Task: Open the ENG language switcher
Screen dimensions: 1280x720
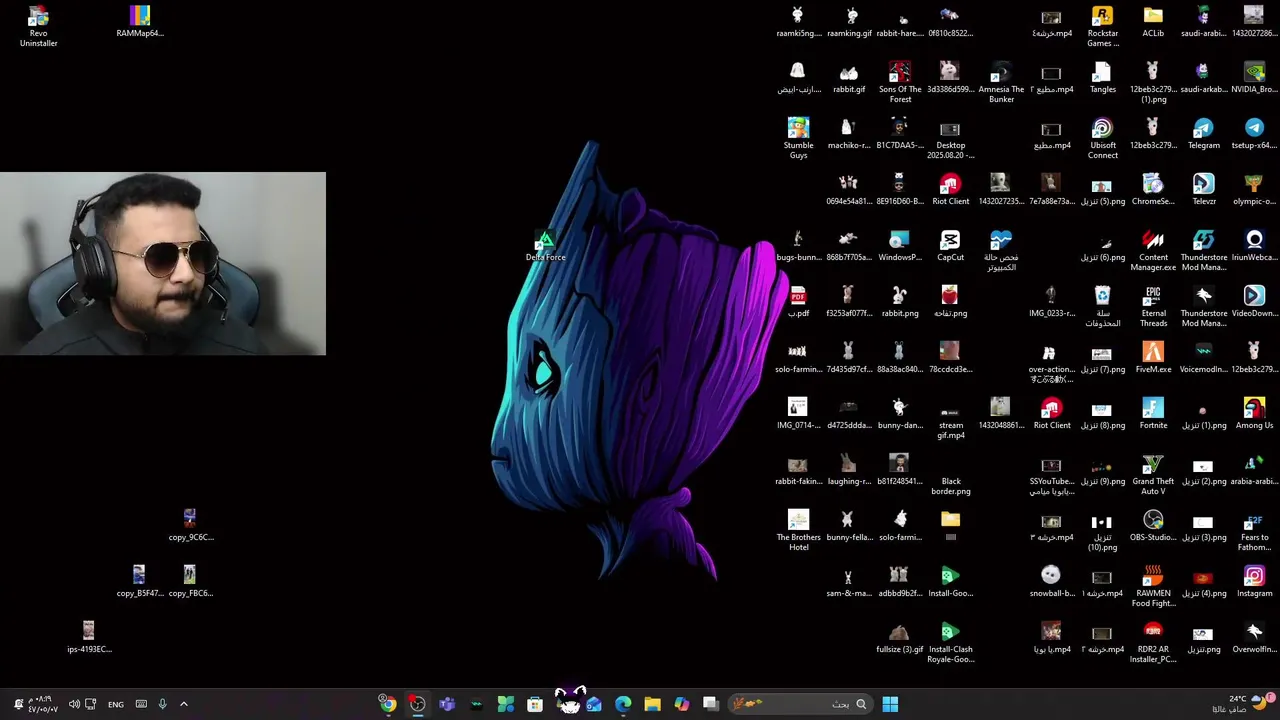Action: click(x=116, y=704)
